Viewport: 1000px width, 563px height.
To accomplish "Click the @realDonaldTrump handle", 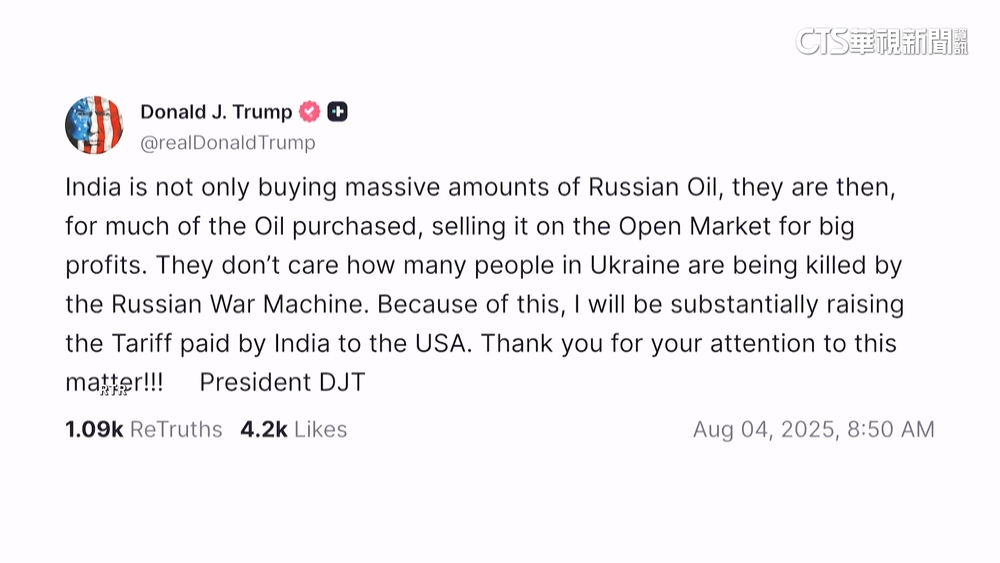I will click(227, 143).
